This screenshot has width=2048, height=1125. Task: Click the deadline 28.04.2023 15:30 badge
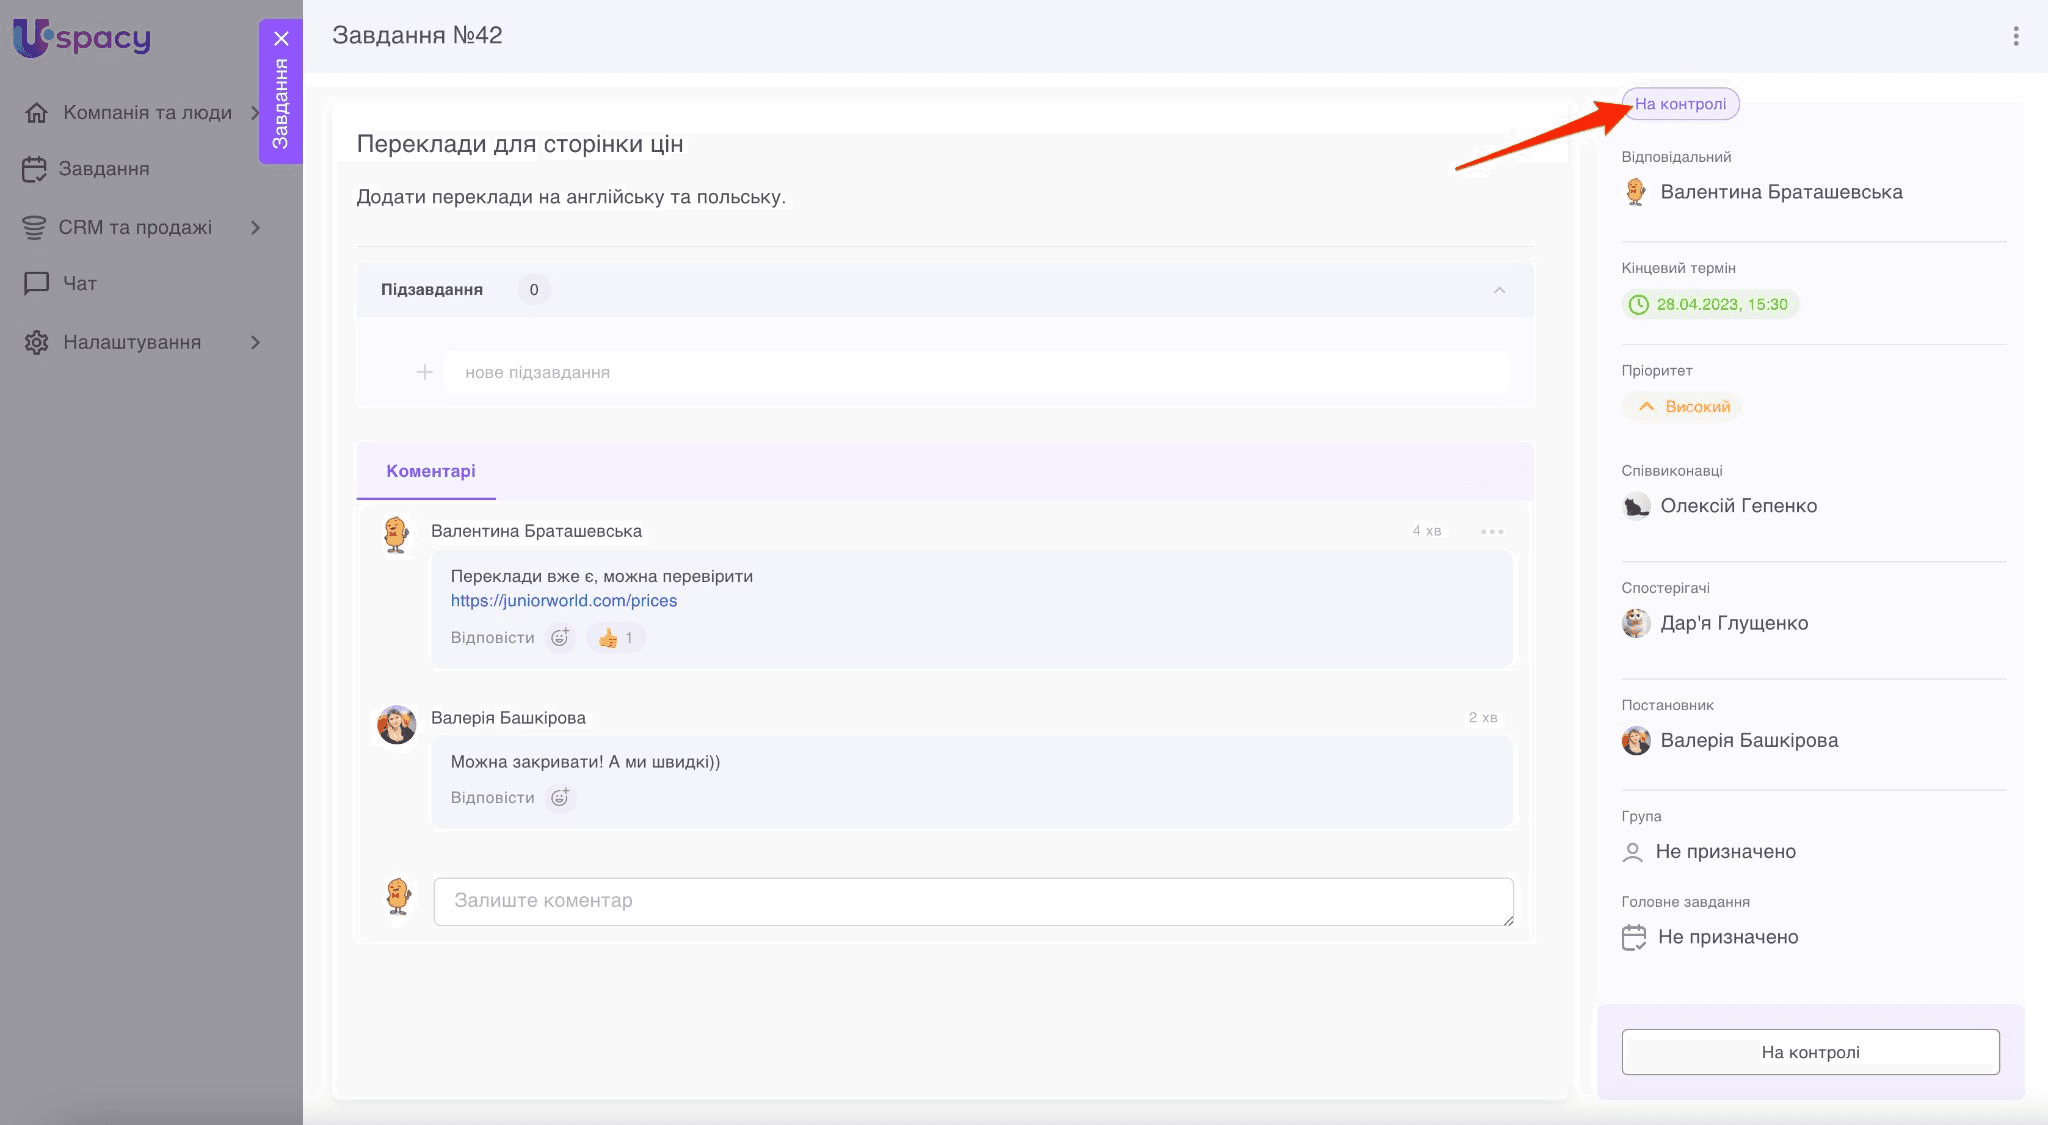(1709, 305)
